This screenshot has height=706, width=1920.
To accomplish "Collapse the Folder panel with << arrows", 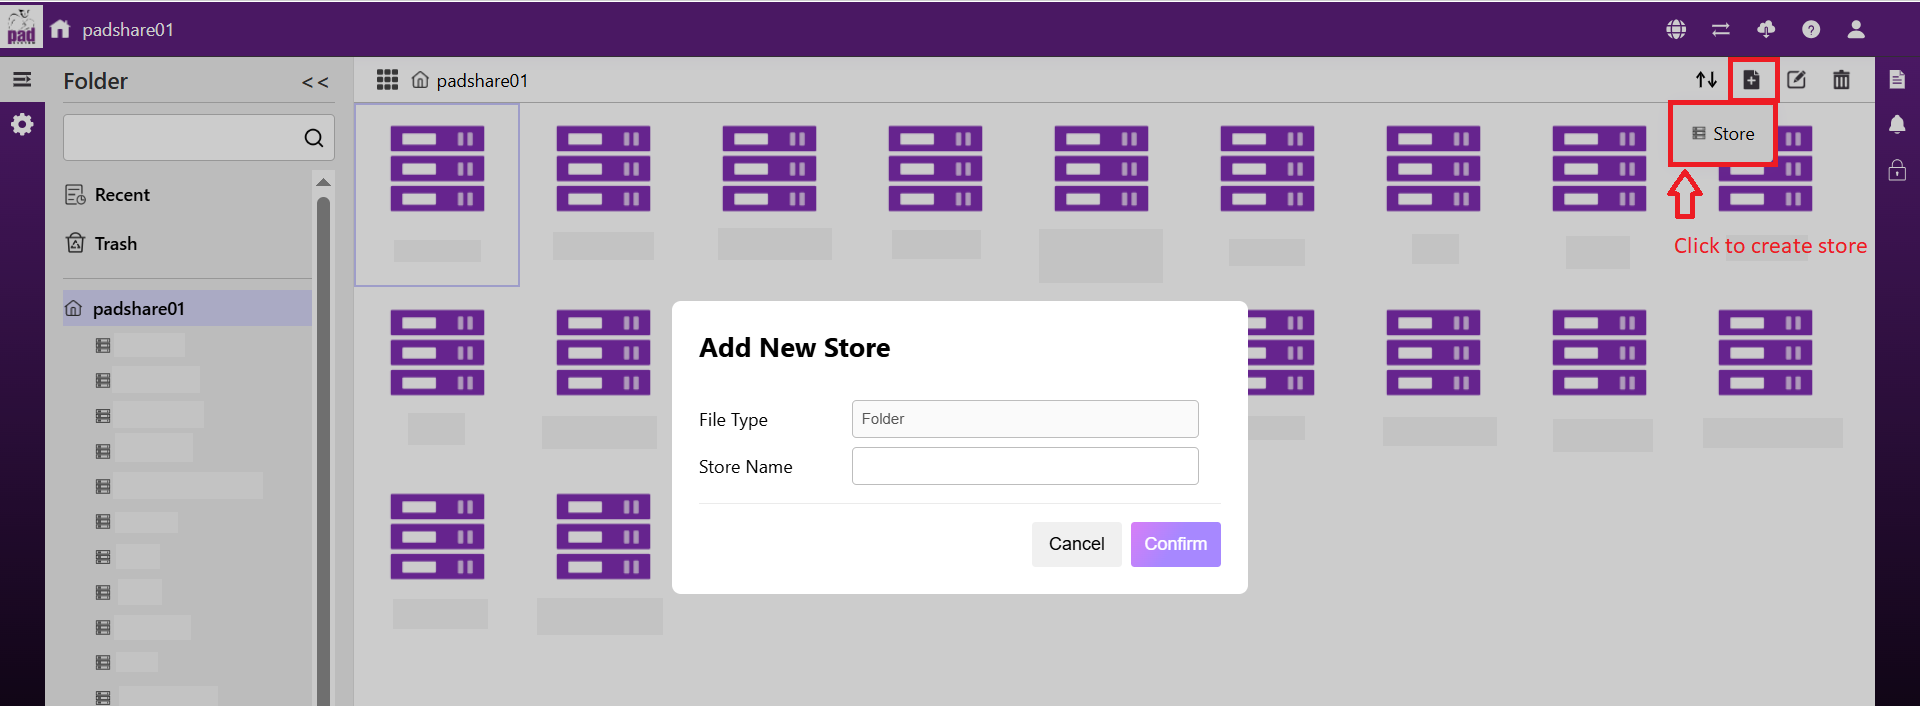I will click(315, 82).
